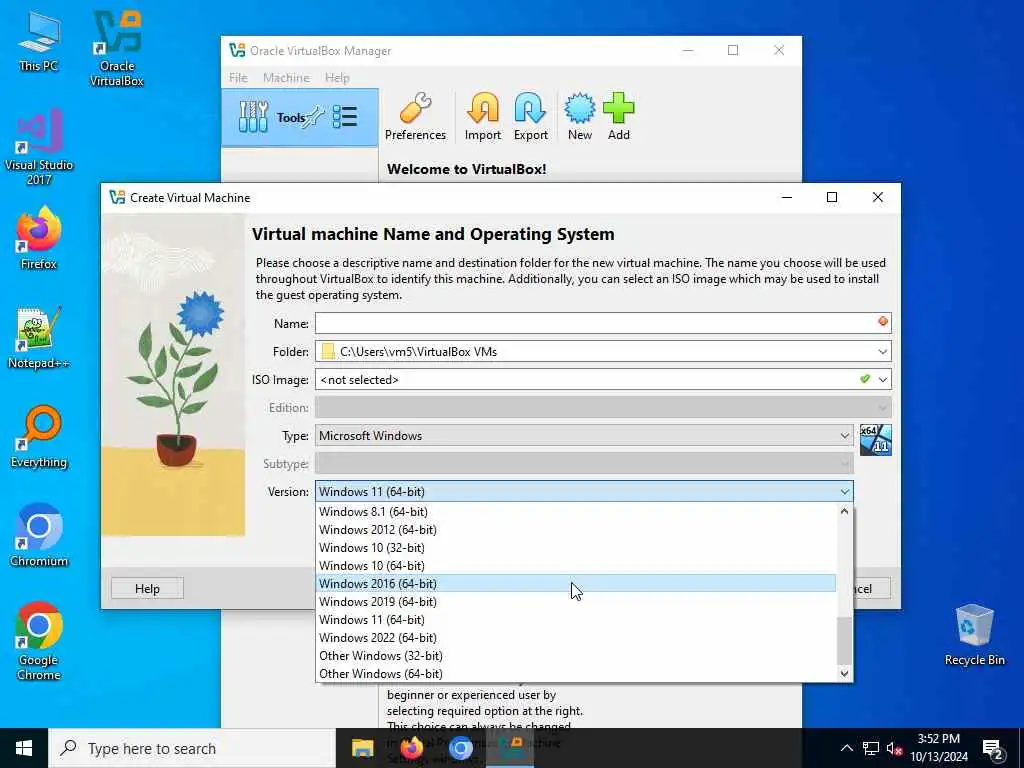
Task: Click the version list scrollbar down arrow
Action: pyautogui.click(x=844, y=673)
